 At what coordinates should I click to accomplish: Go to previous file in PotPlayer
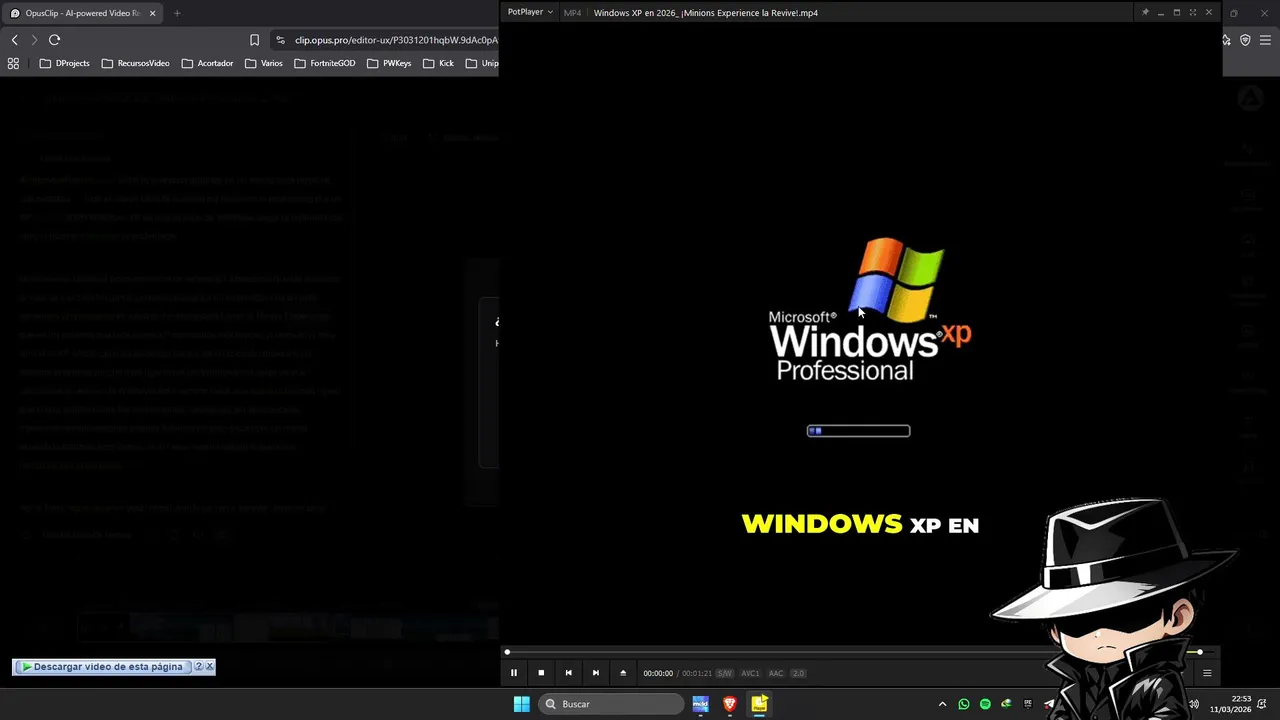point(568,673)
